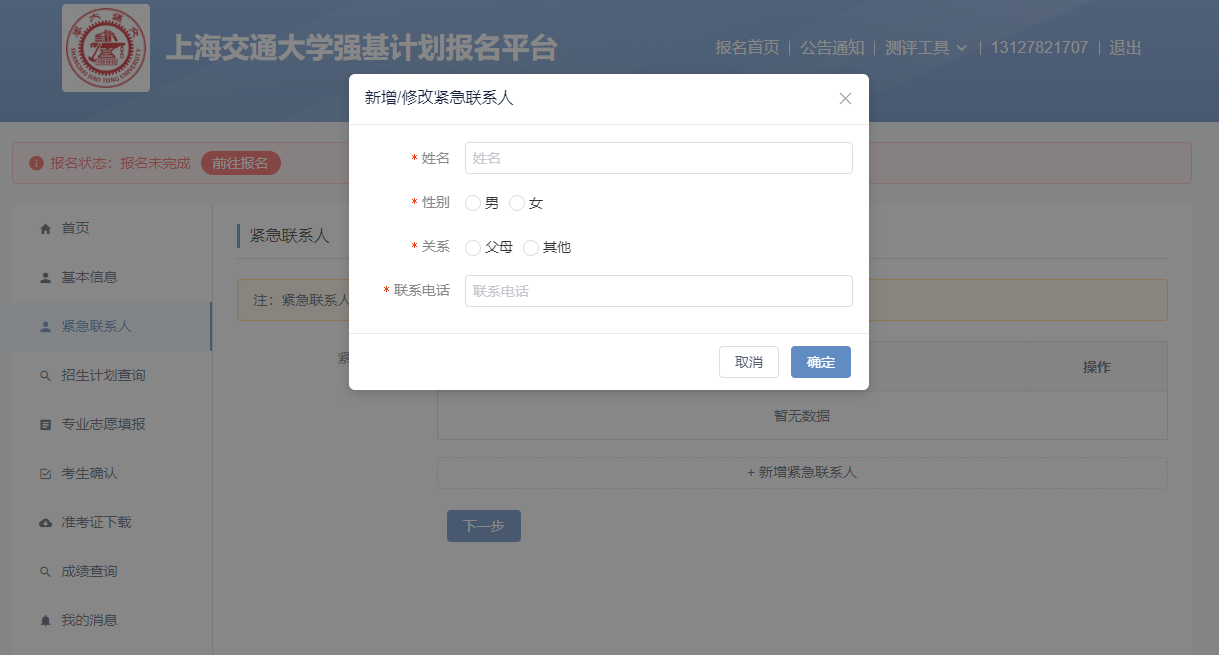The image size is (1219, 655).
Task: Click the checkbox icon beside 考生确认
Action: click(x=45, y=474)
